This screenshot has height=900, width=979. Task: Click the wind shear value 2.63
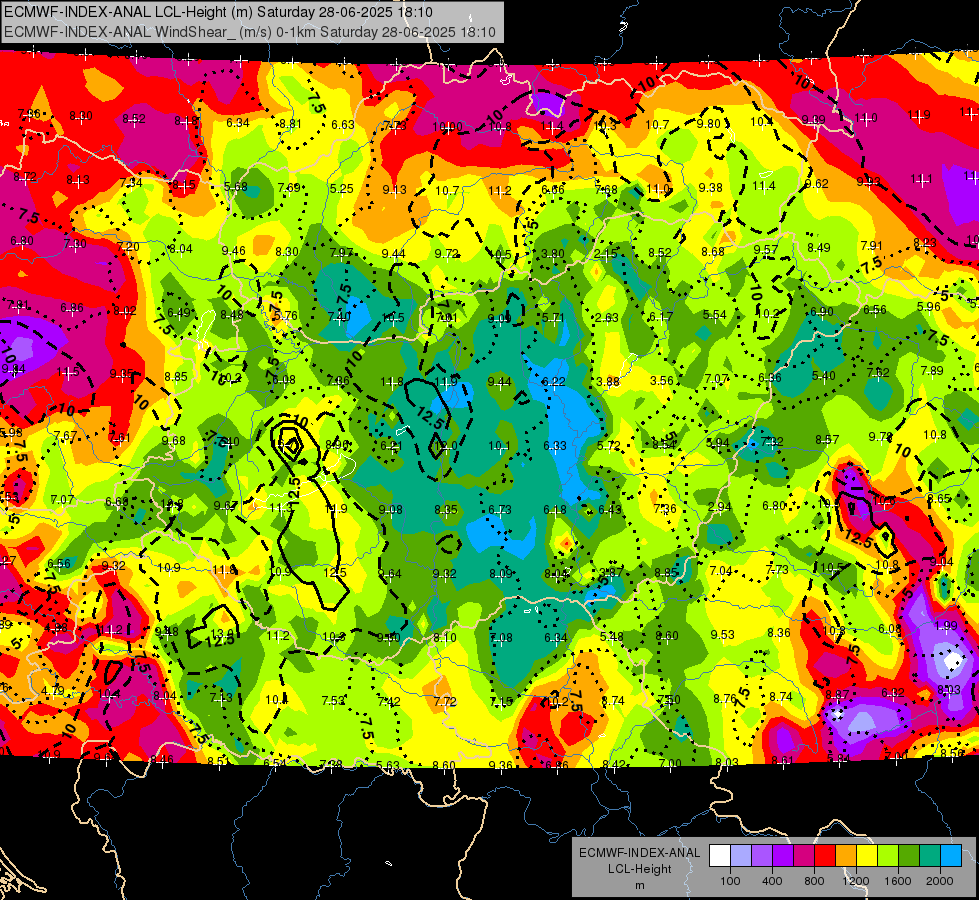pos(607,318)
